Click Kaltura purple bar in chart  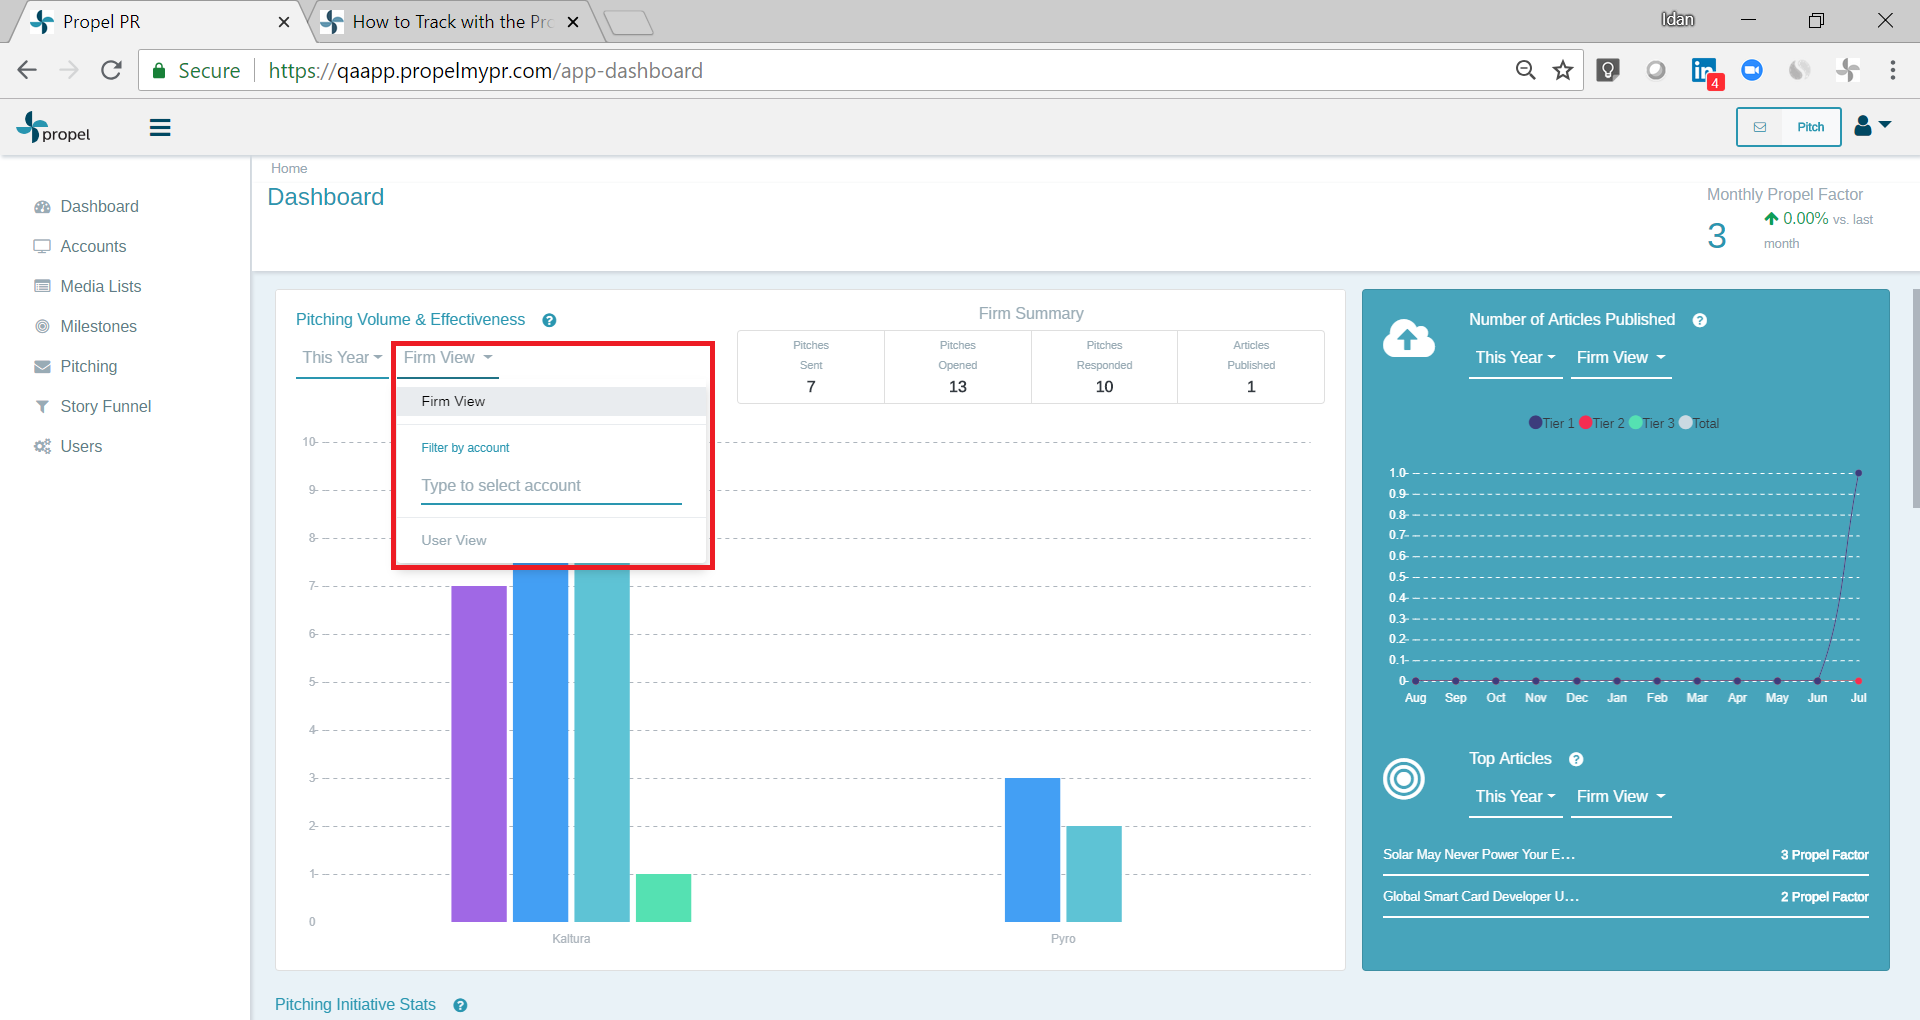tap(479, 754)
